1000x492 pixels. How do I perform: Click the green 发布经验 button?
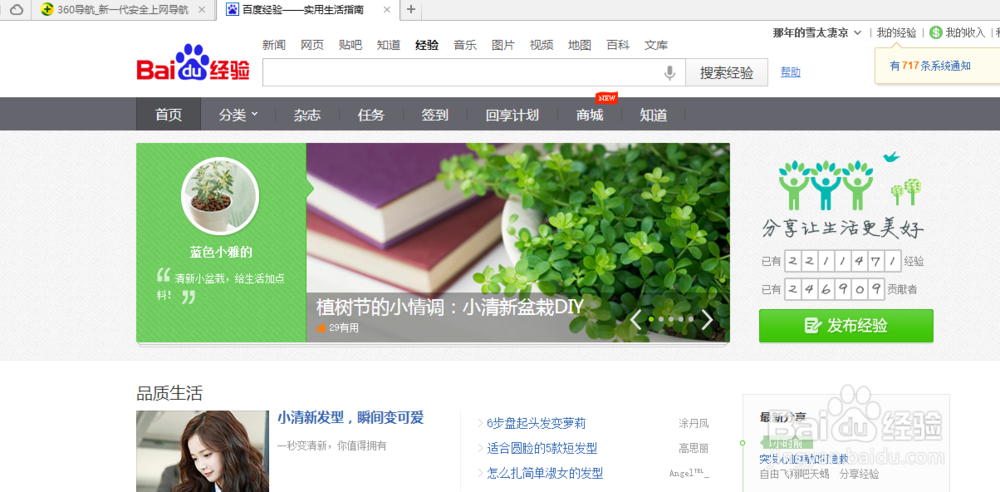(846, 325)
